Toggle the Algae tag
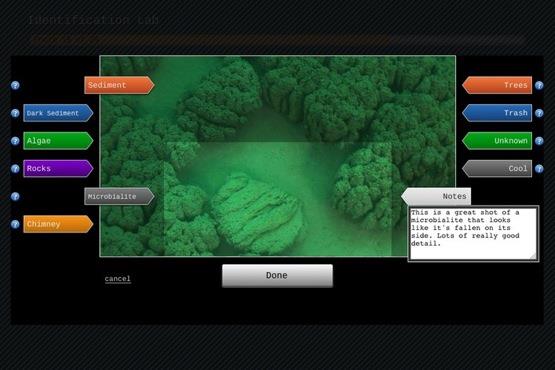555x370 pixels. point(58,141)
